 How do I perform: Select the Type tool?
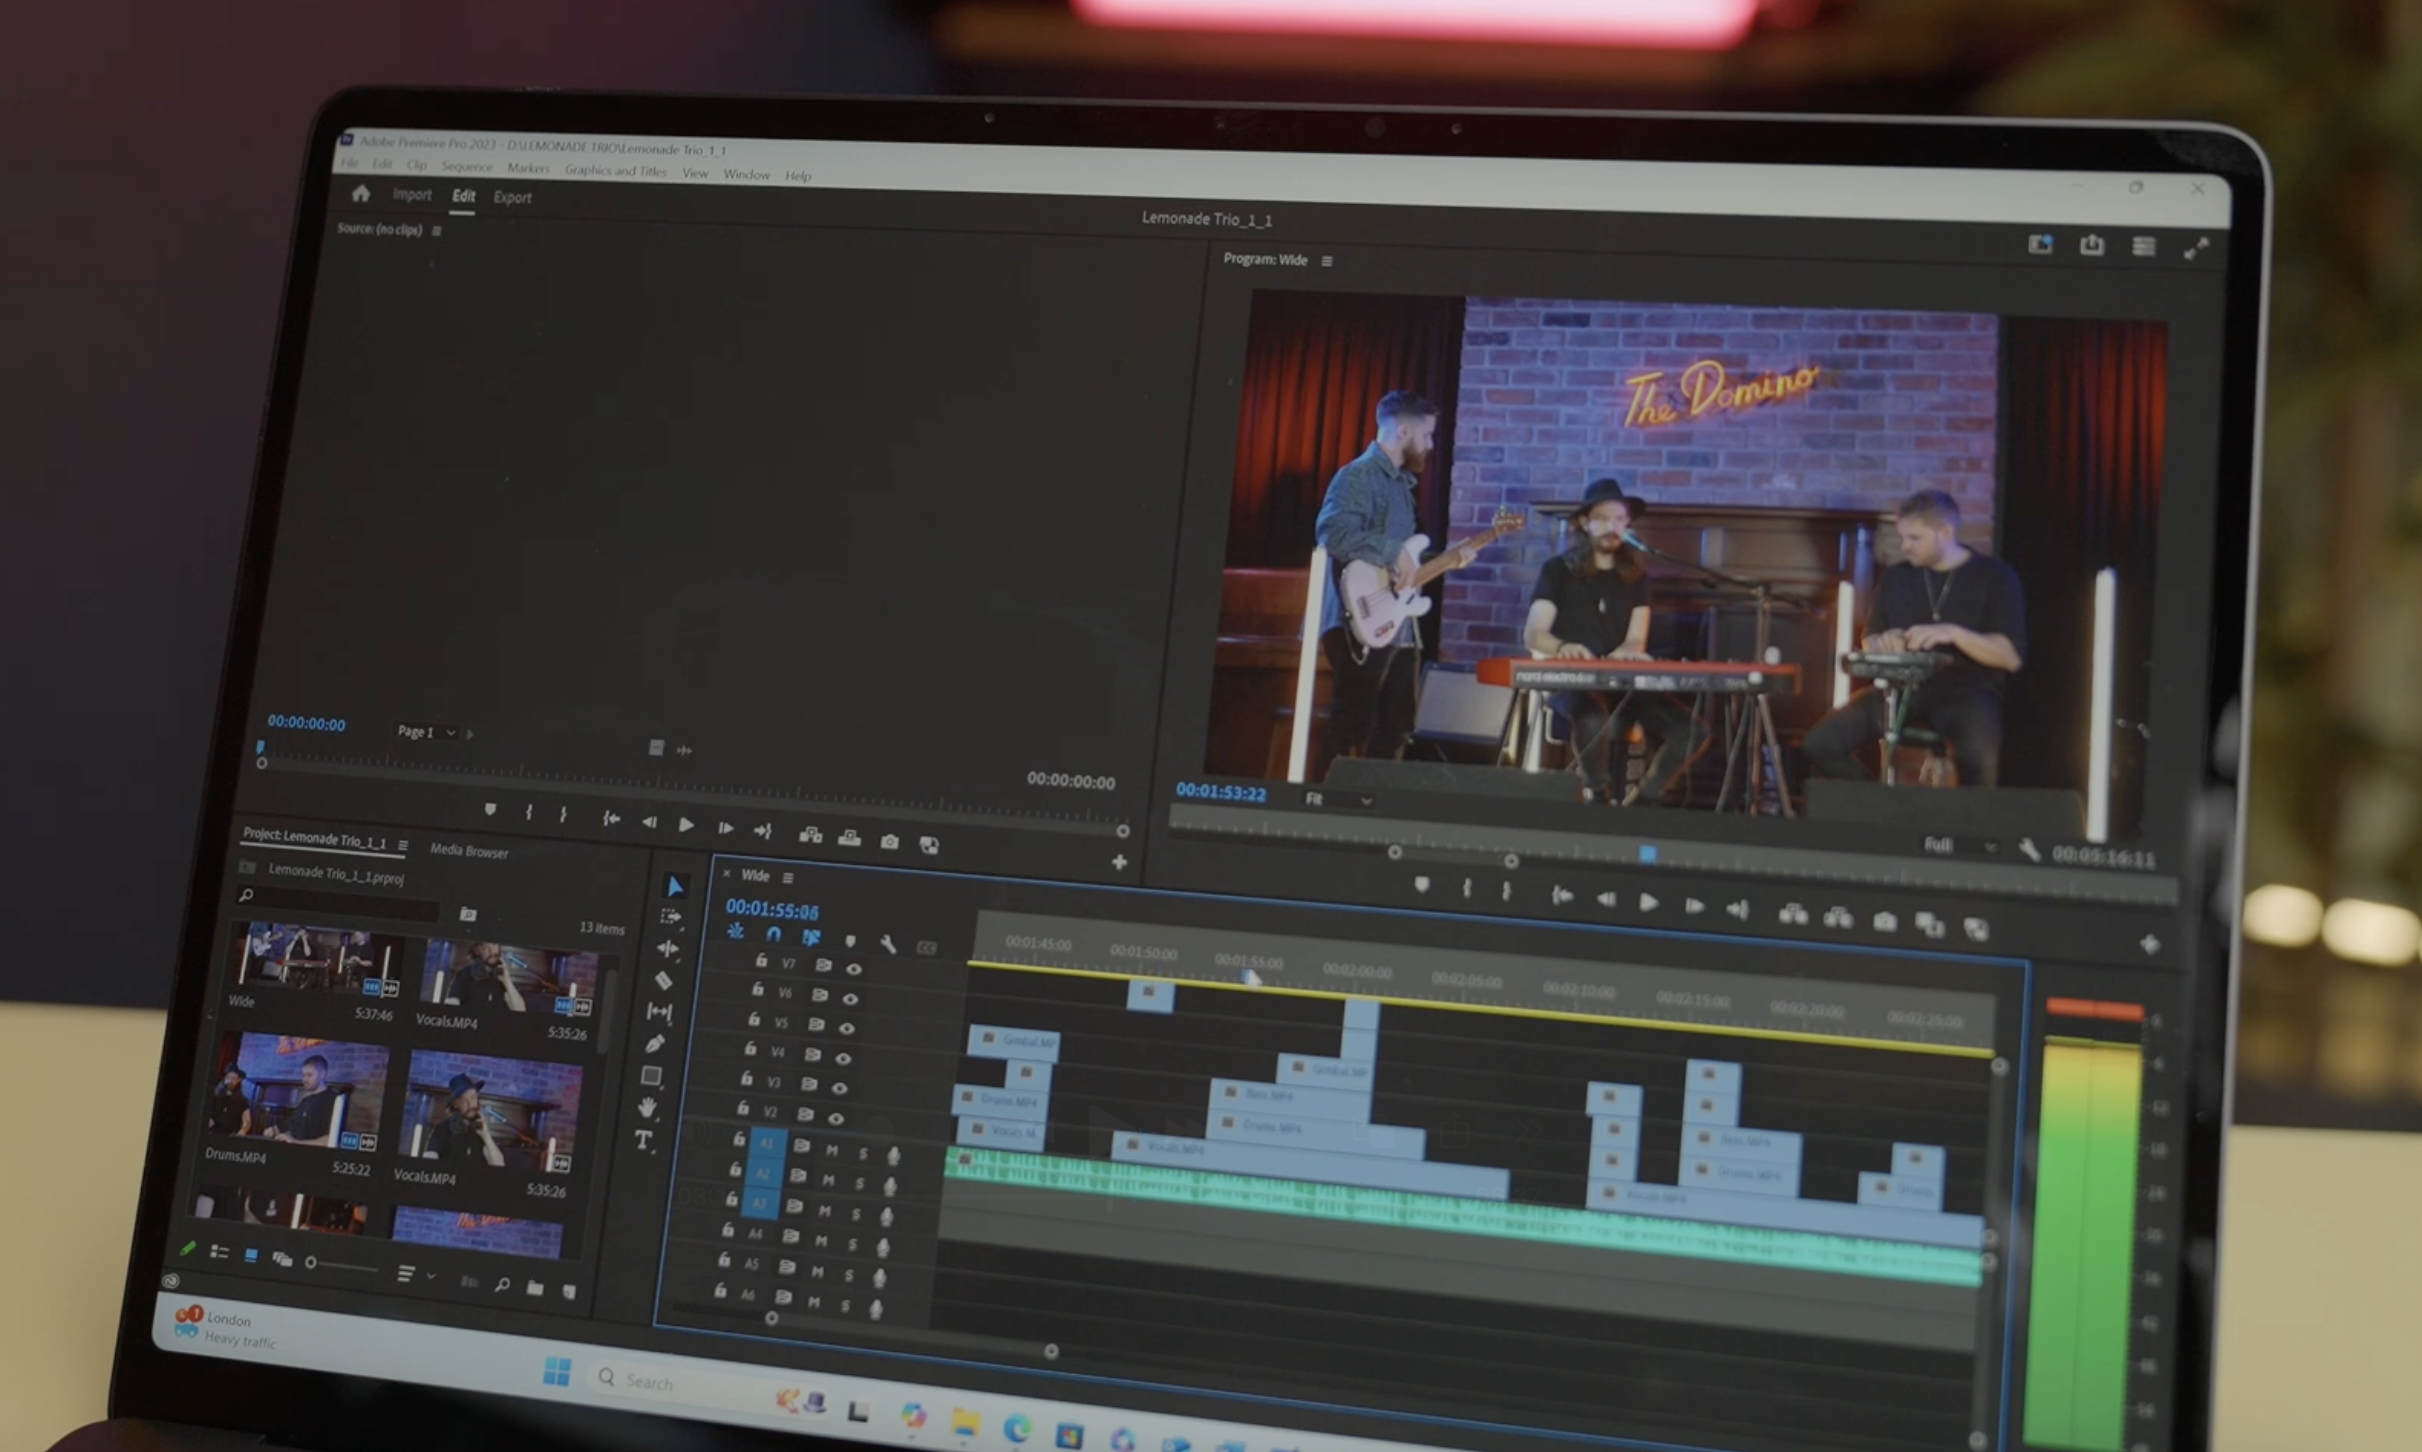(643, 1140)
